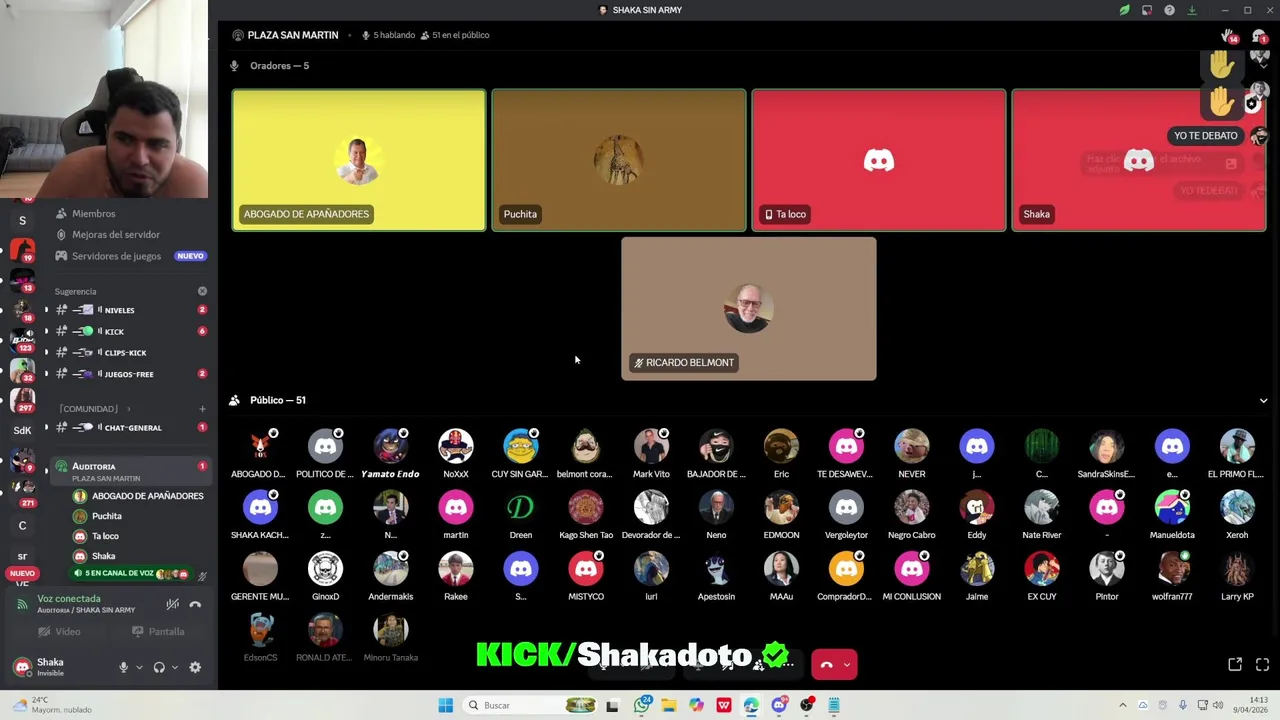Click NoXxX audience avatar
The image size is (1280, 720).
tap(456, 446)
